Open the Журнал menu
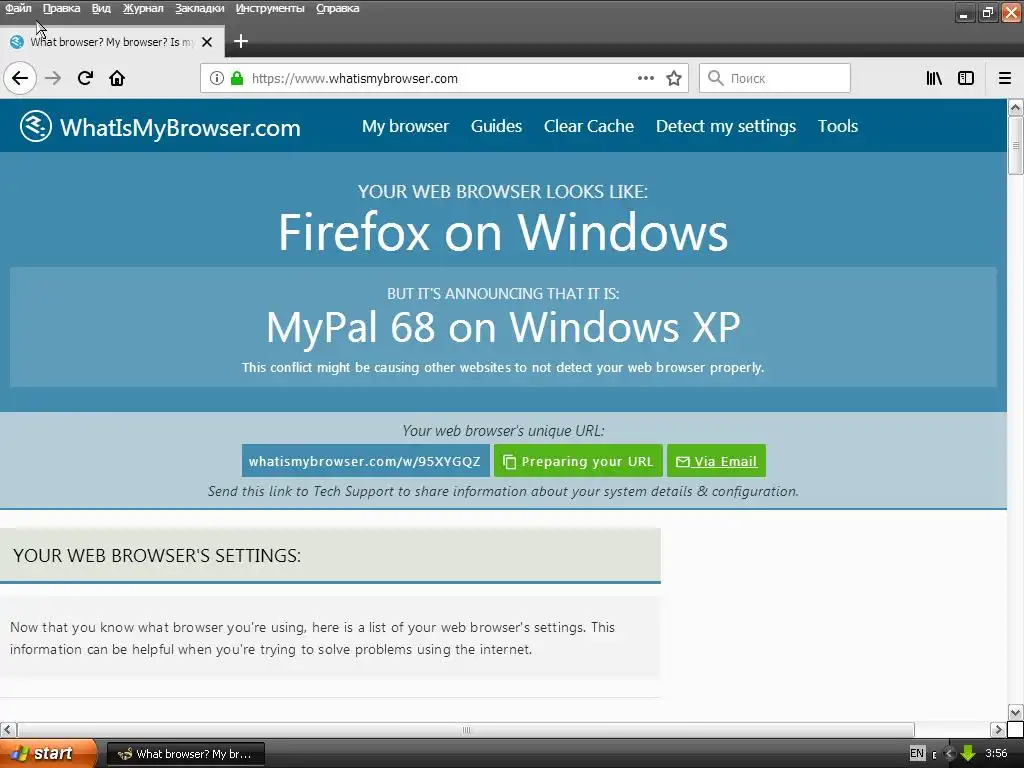1024x768 pixels. (143, 8)
